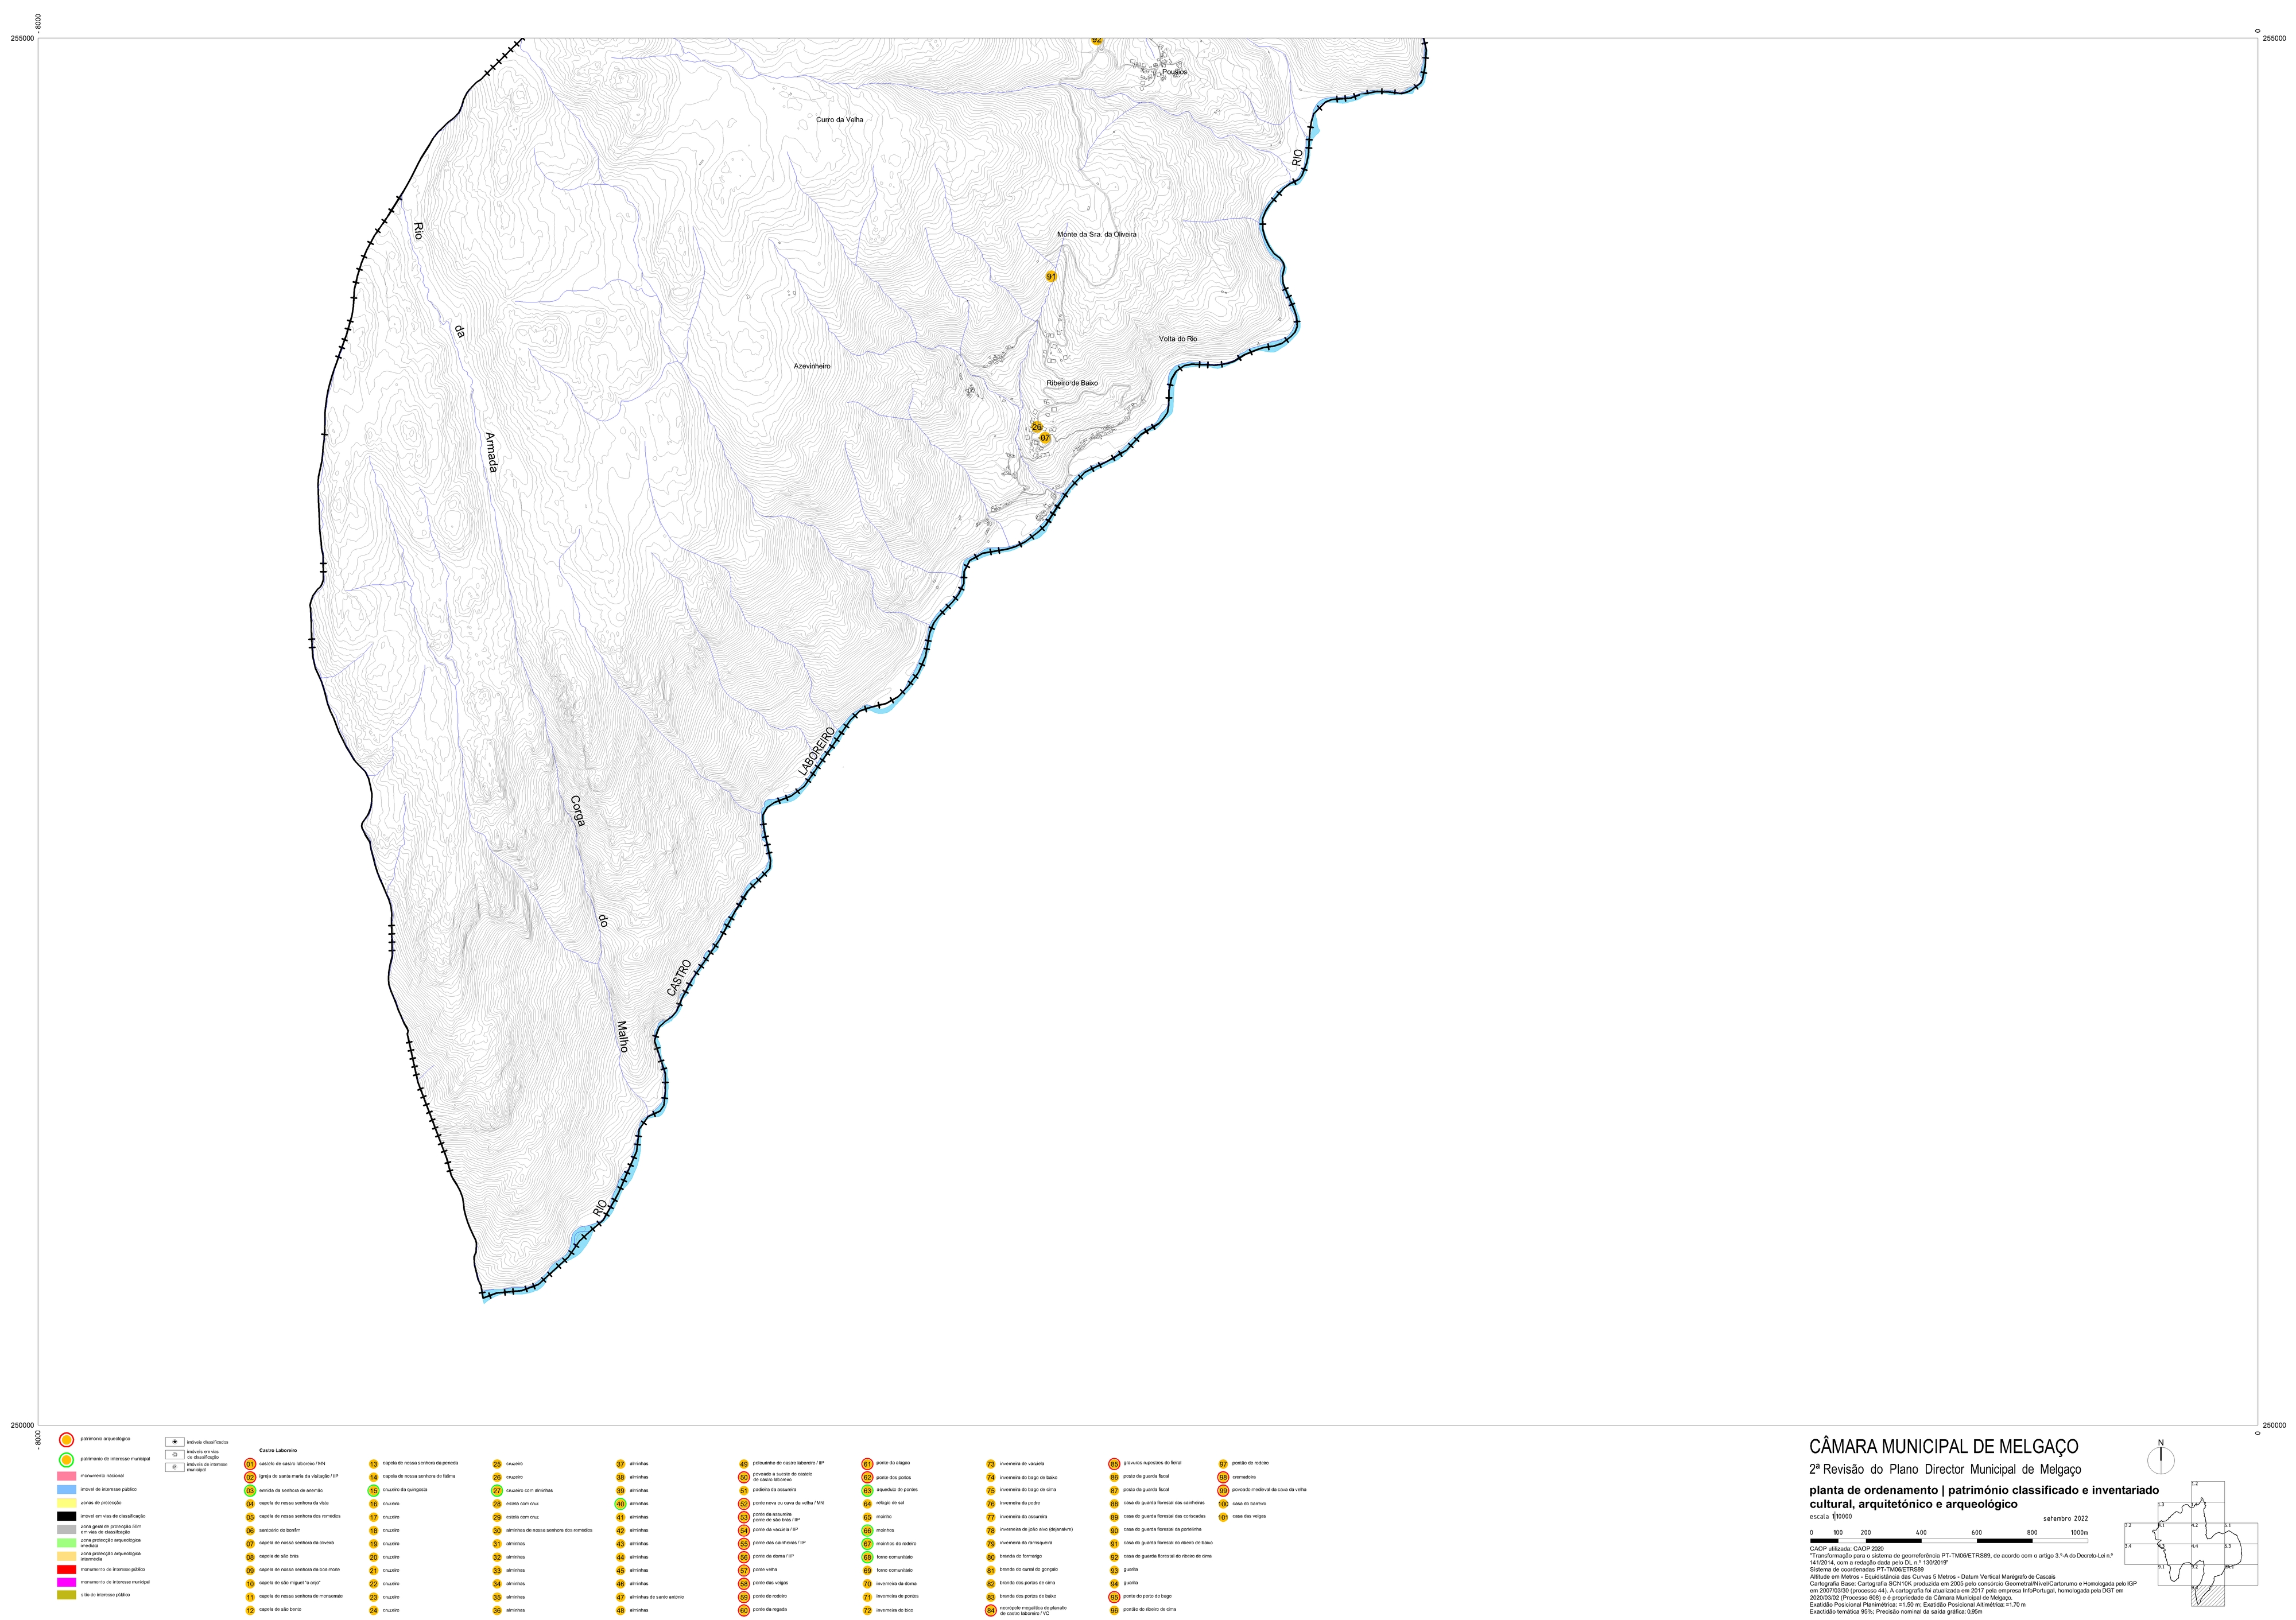Viewport: 2296px width, 1620px height.
Task: Click legend marker 85 gravuras rupestres do fieiral
Action: coord(1114,1464)
